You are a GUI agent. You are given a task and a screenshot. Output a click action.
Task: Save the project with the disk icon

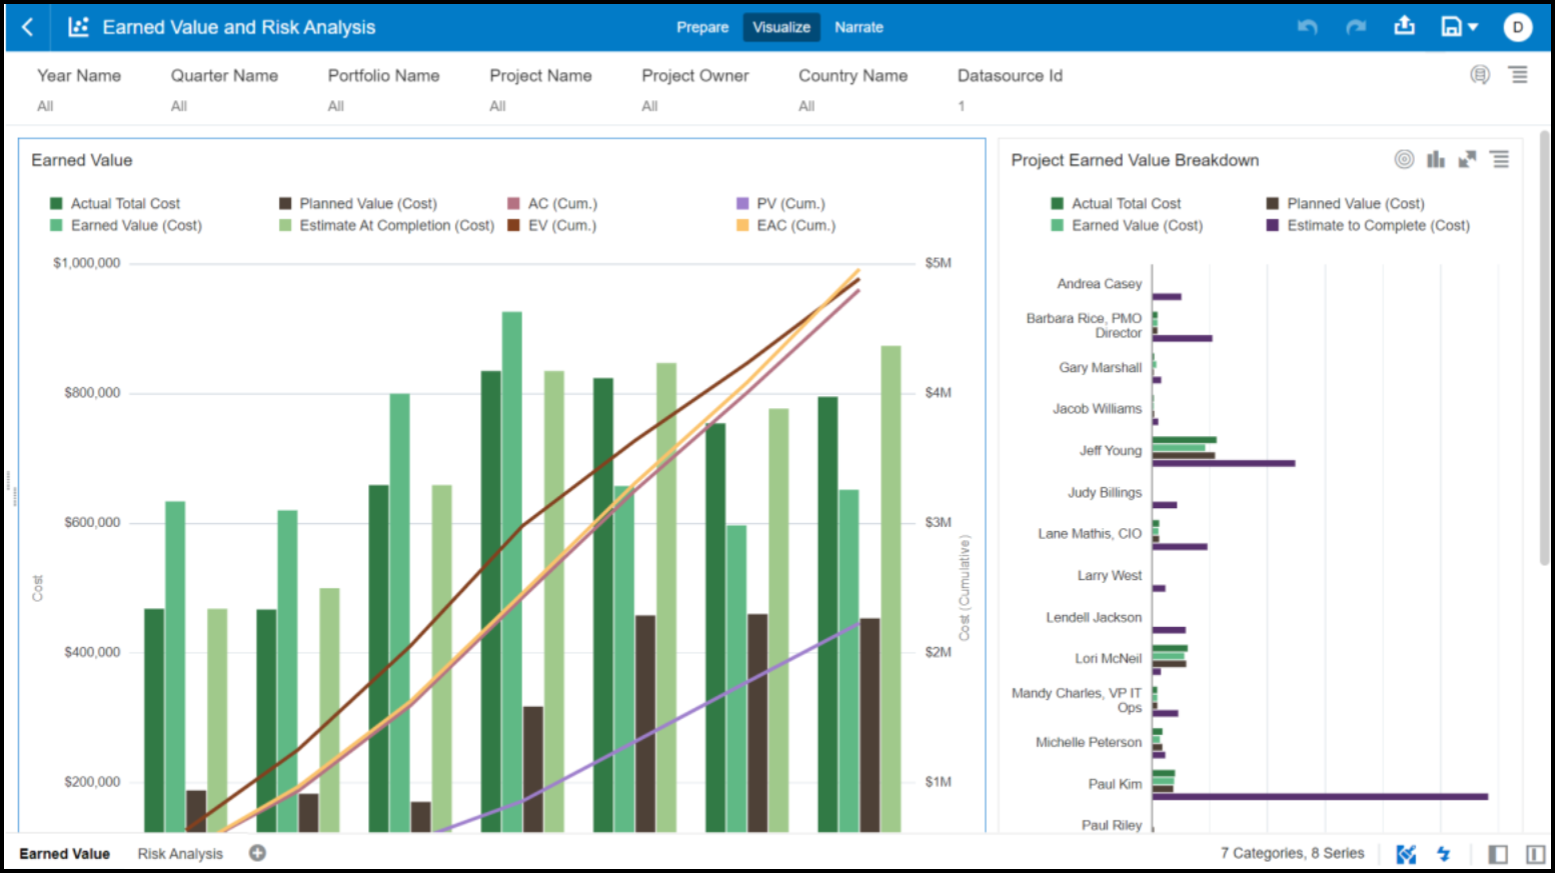coord(1451,27)
